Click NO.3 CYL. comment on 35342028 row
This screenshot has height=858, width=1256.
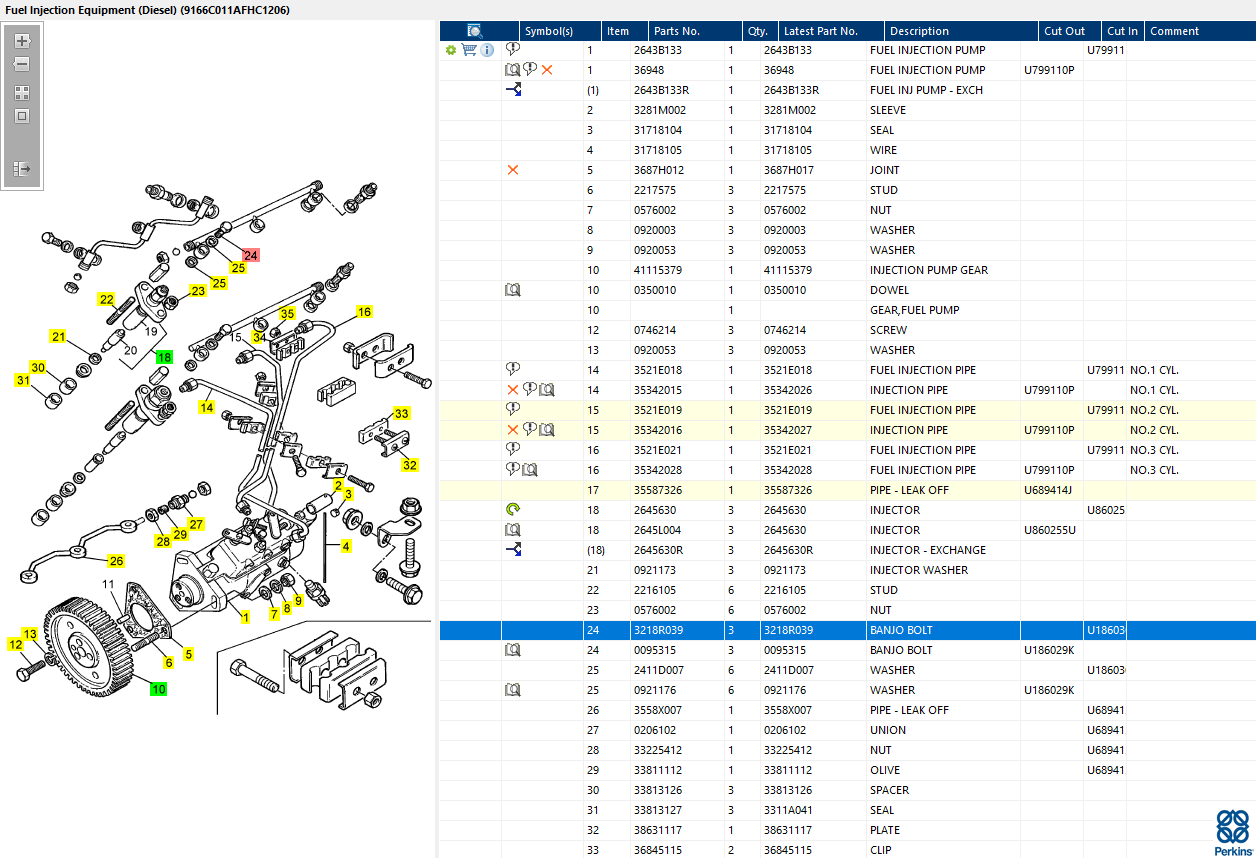[1154, 470]
